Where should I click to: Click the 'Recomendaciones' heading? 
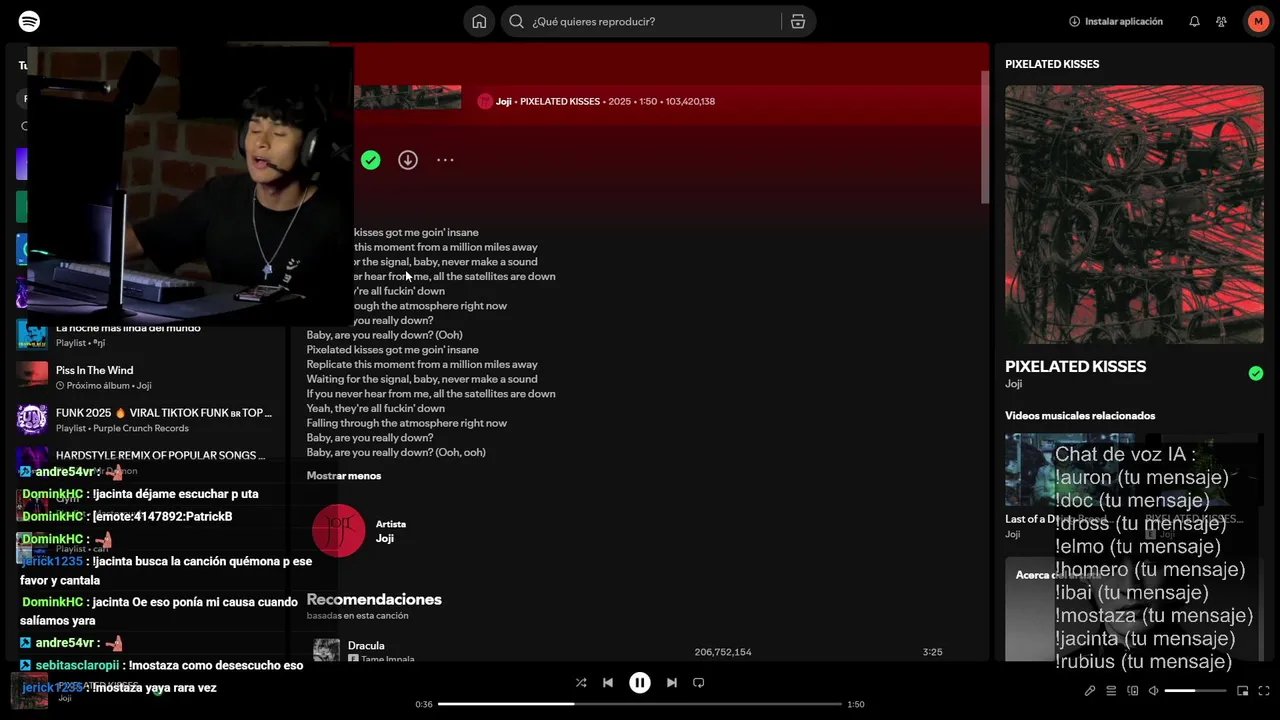click(x=374, y=599)
